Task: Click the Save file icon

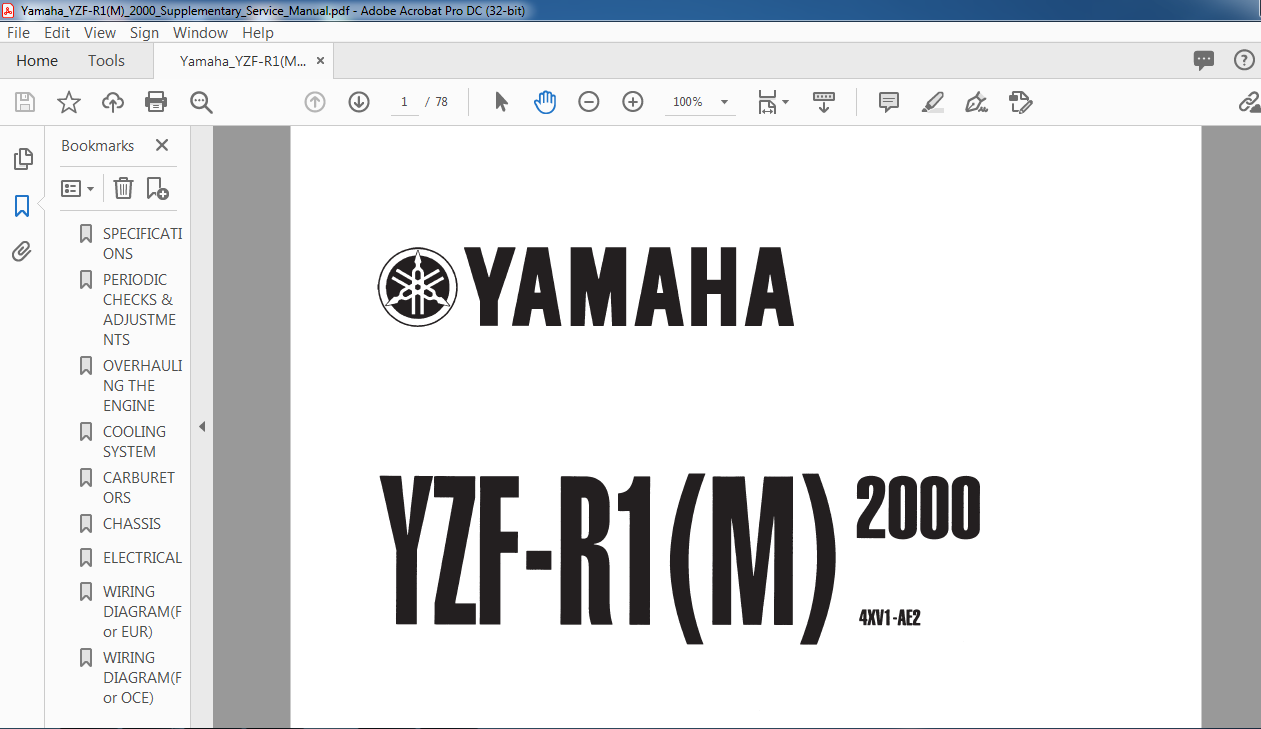Action: [25, 102]
